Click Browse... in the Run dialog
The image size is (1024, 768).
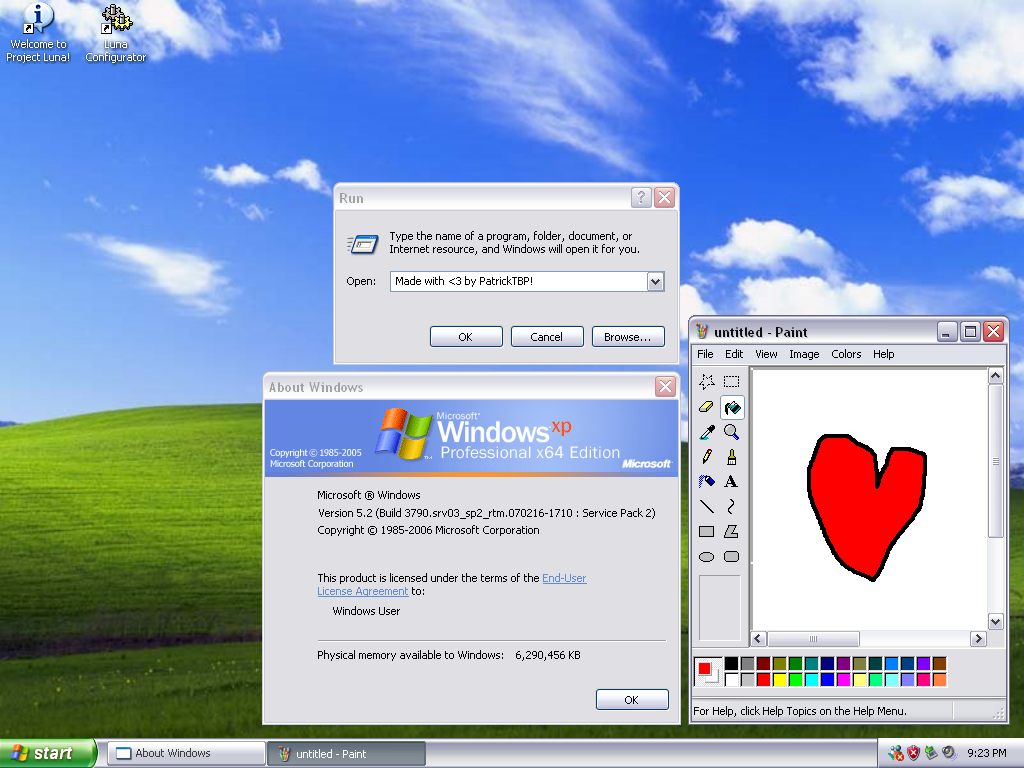[x=628, y=337]
